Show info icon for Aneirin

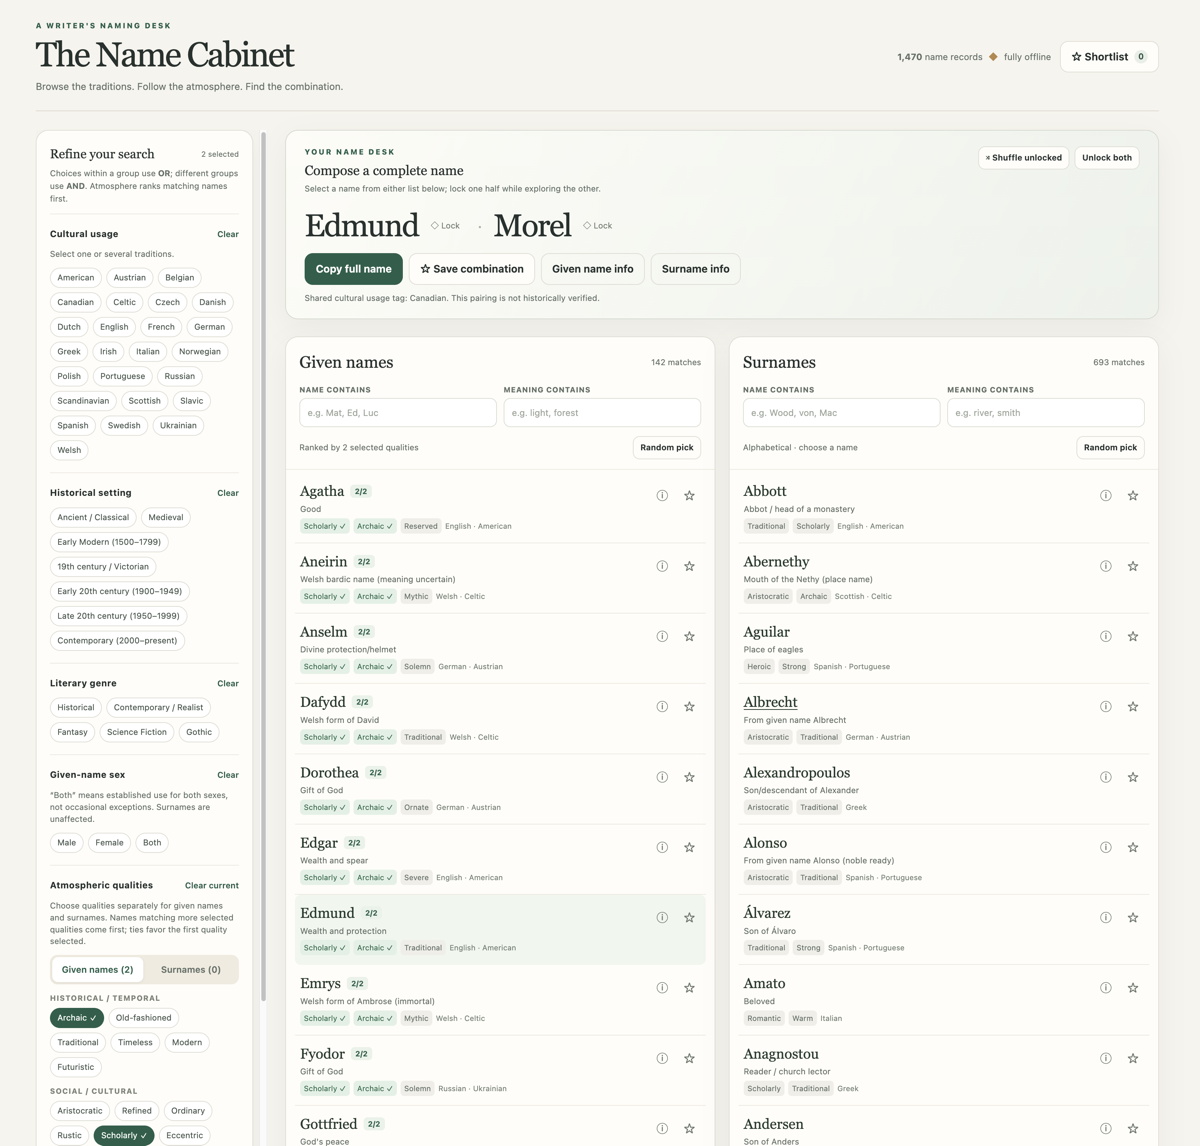(x=662, y=566)
